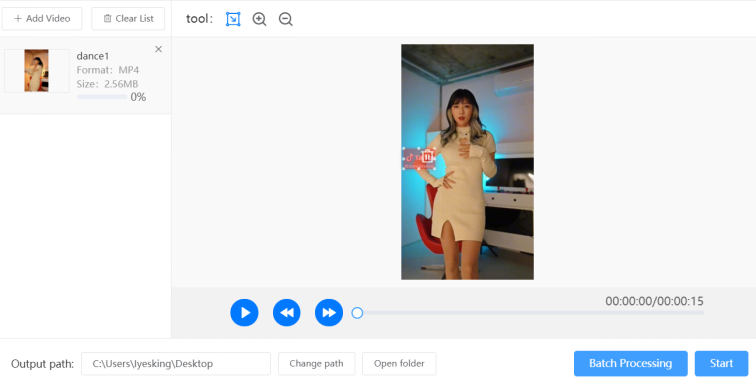Clear the video list
Image resolution: width=756 pixels, height=385 pixels.
click(128, 18)
